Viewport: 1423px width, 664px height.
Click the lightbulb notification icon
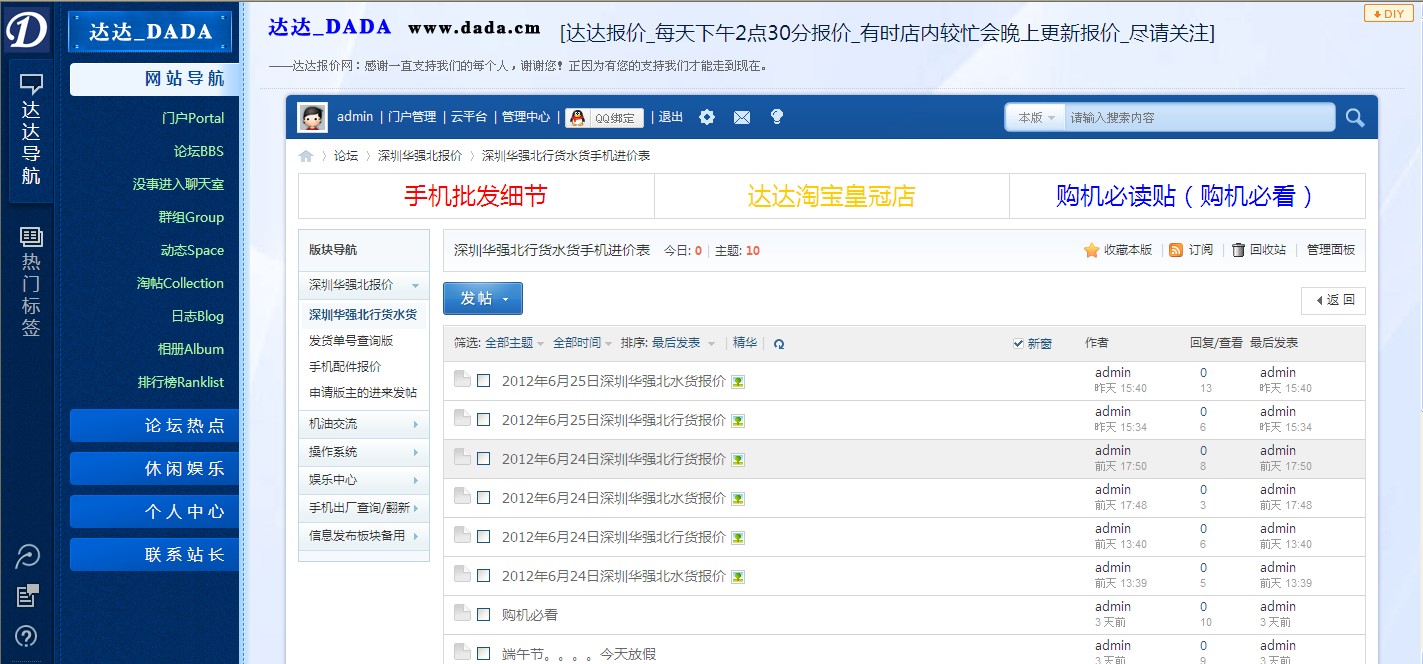[x=776, y=117]
